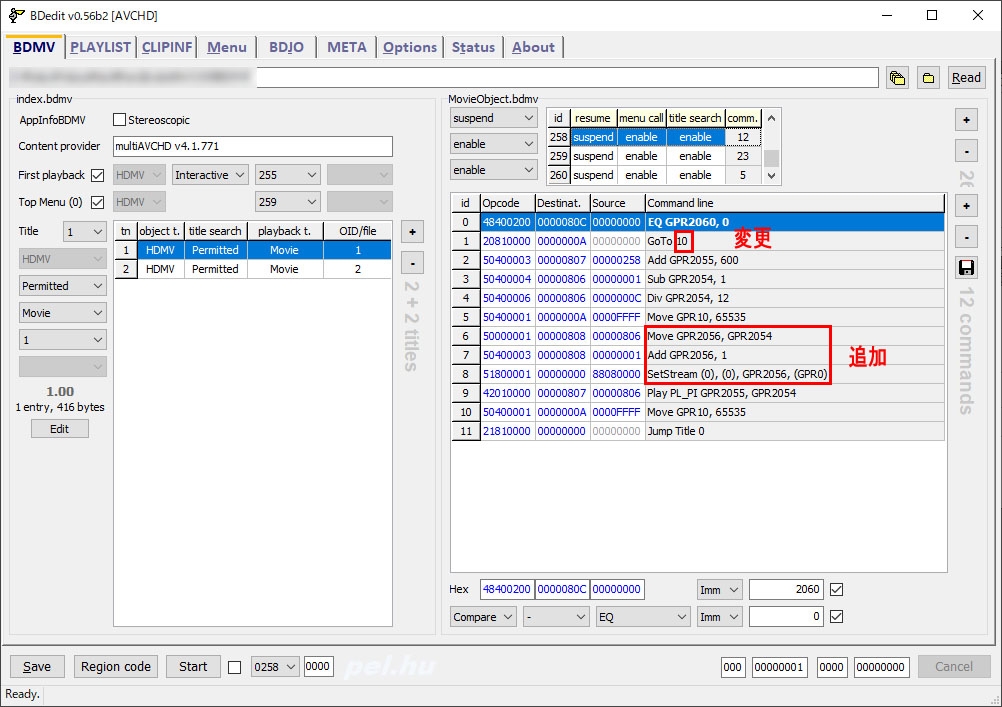1002x707 pixels.
Task: Click the Region code button
Action: 116,667
